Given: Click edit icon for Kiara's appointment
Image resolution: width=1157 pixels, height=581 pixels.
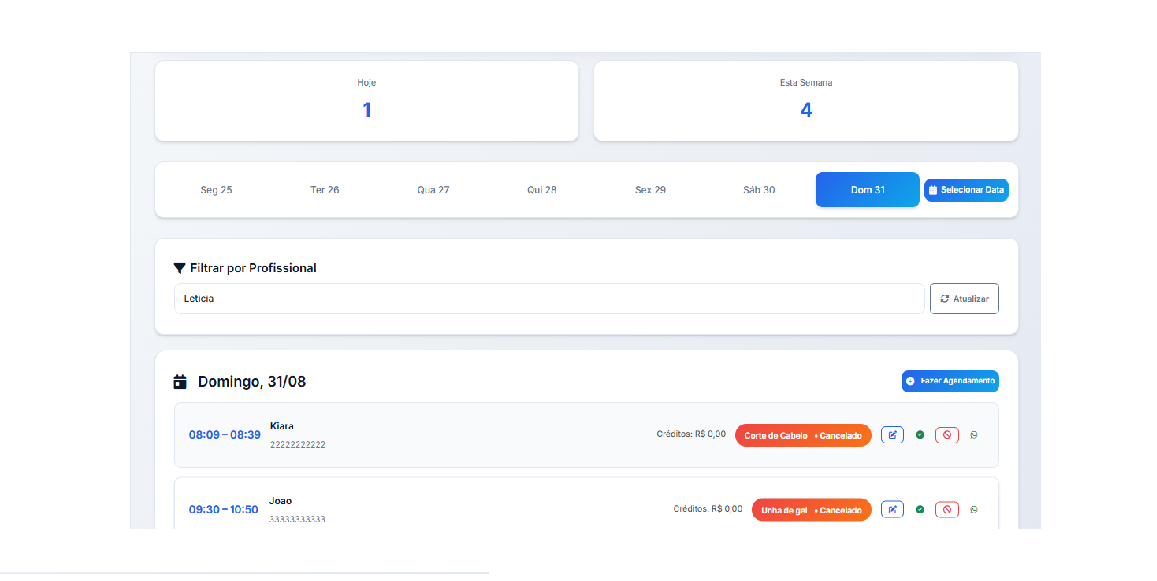Looking at the screenshot, I should point(892,435).
